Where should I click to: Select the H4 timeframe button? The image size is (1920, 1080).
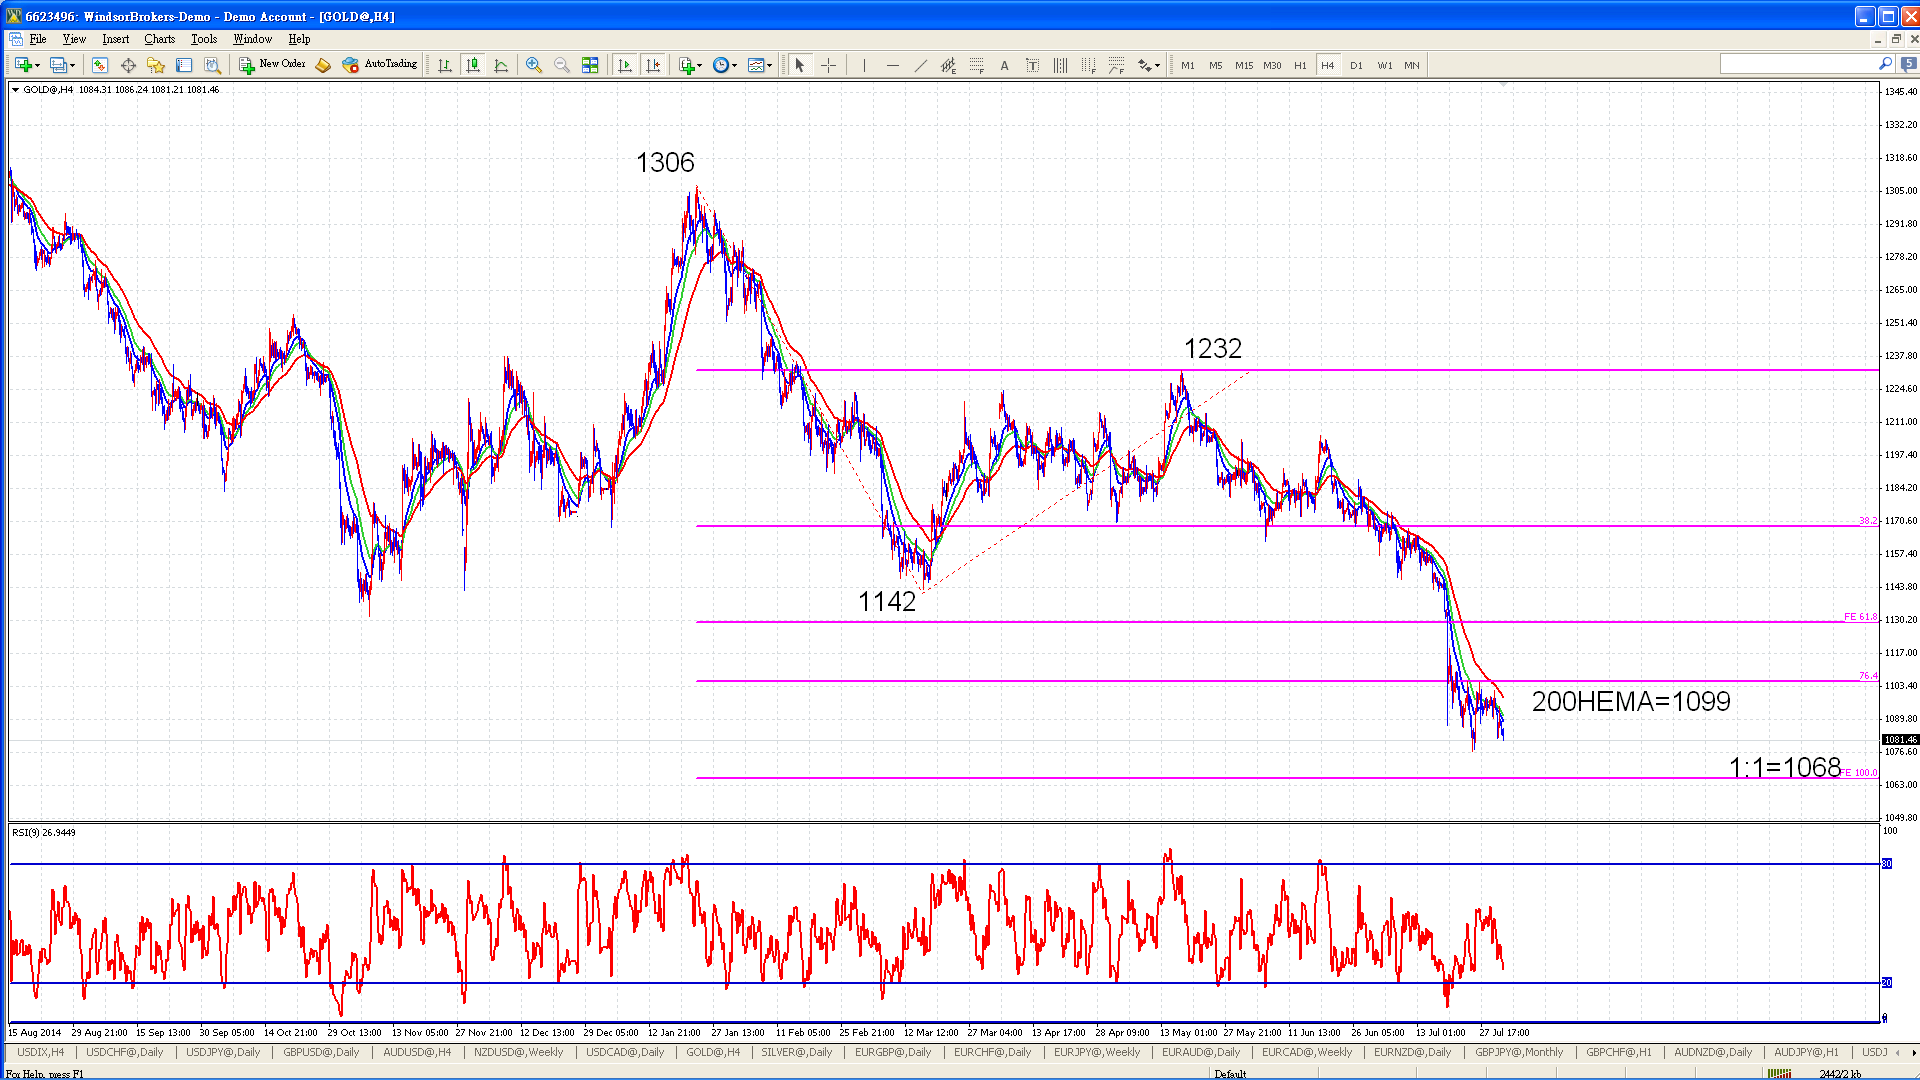point(1328,65)
